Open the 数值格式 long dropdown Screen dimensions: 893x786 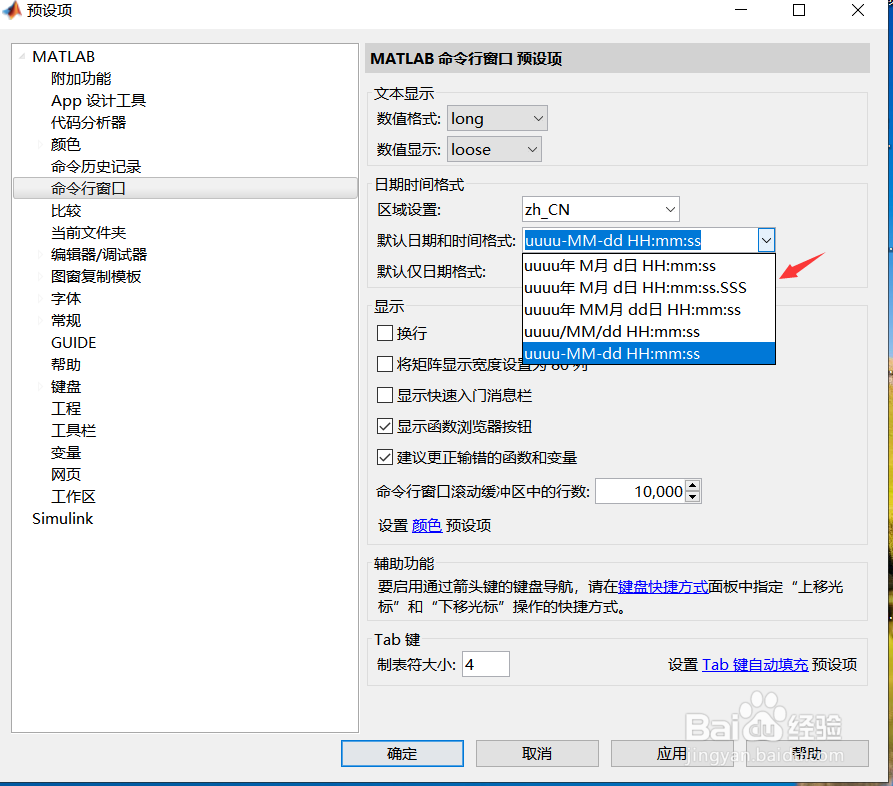point(497,118)
